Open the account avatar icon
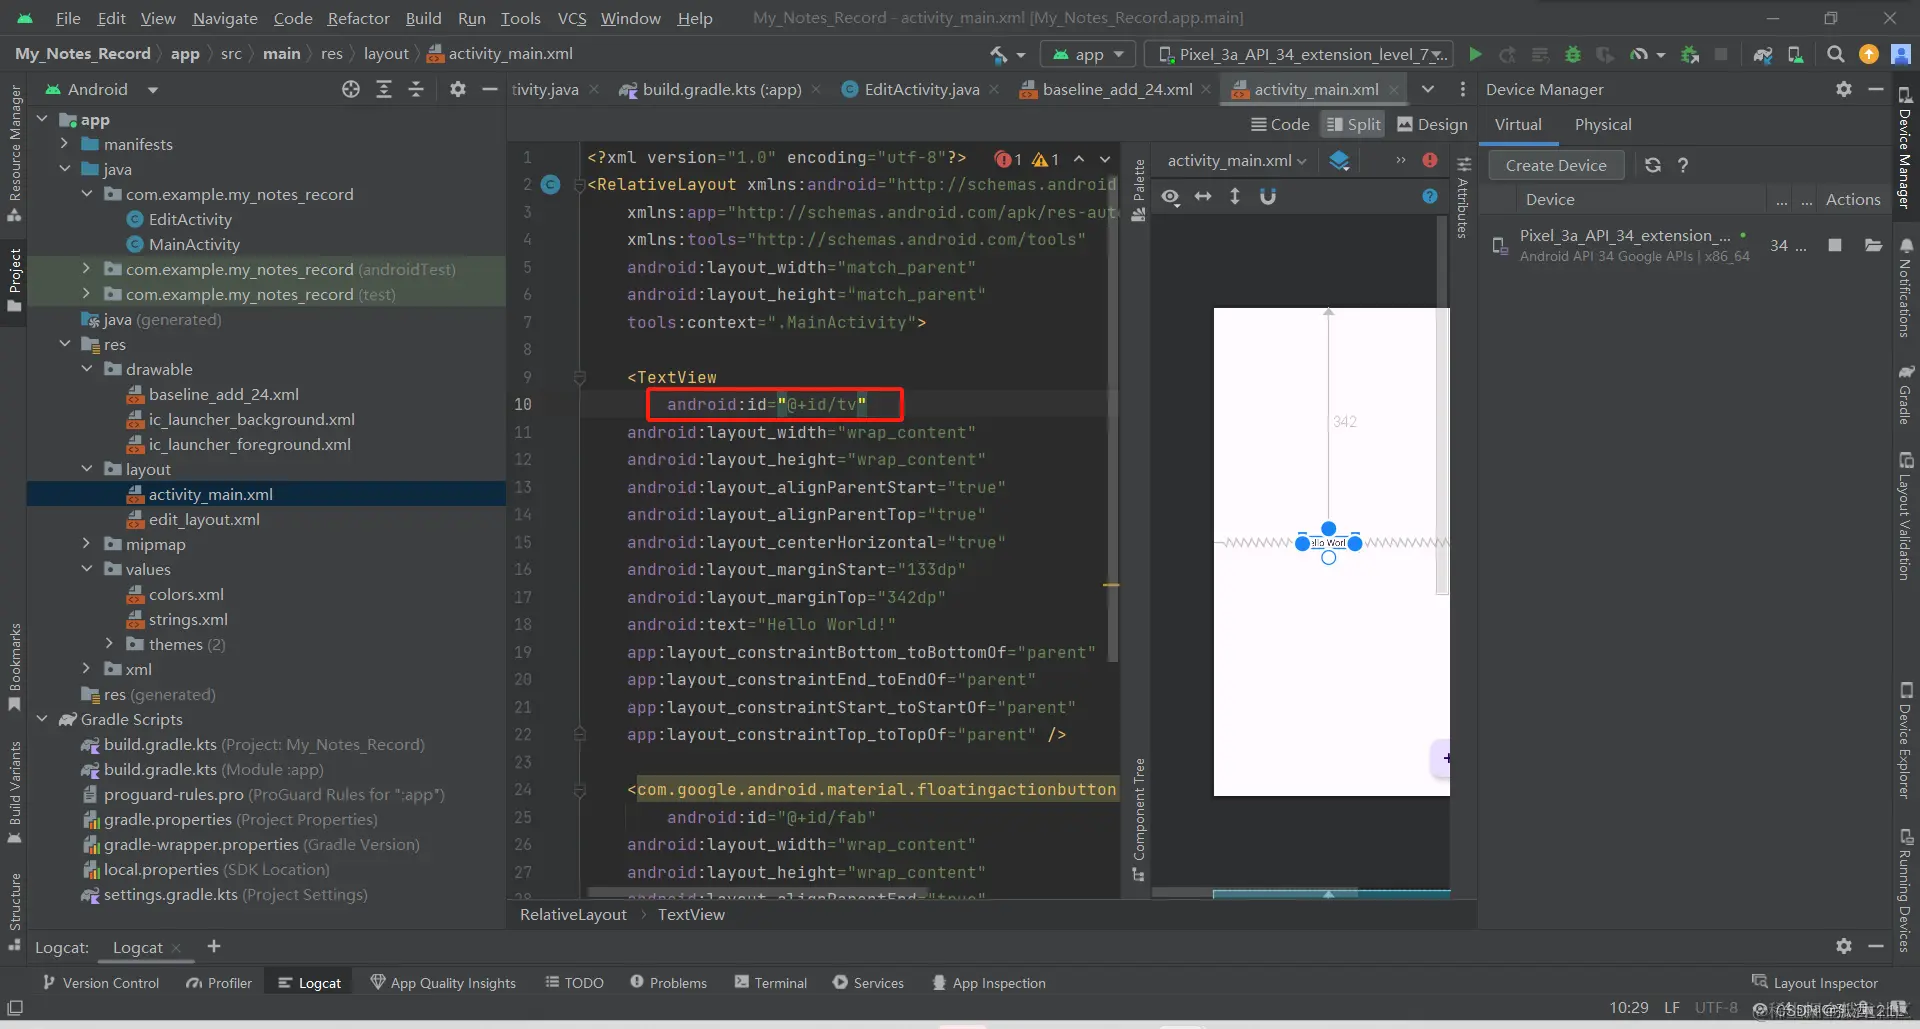 click(x=1901, y=54)
